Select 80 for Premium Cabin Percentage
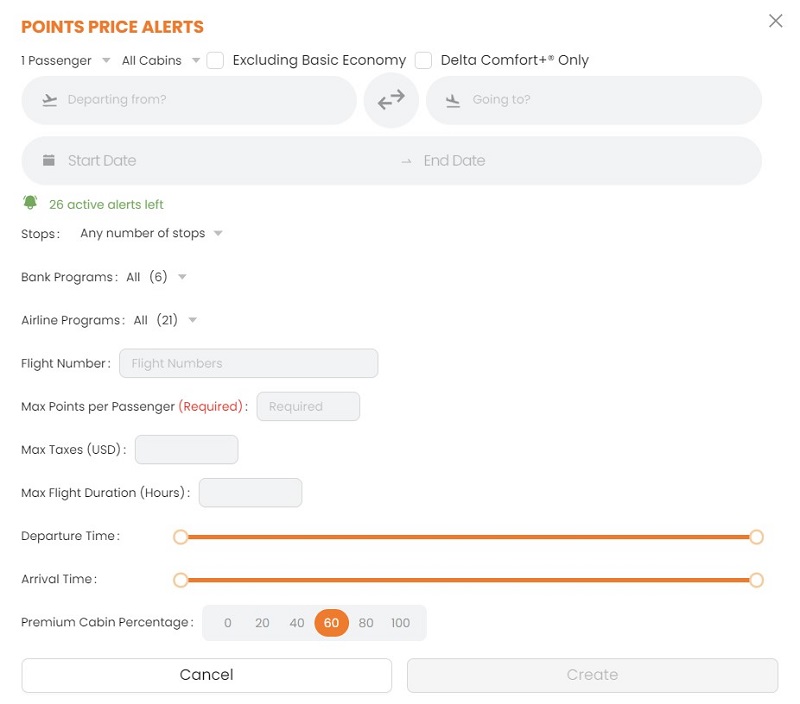Image resolution: width=800 pixels, height=704 pixels. click(x=366, y=622)
